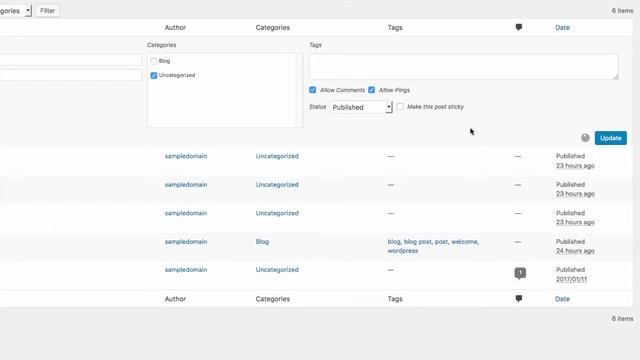This screenshot has height=360, width=640.
Task: Click the Categories column header at bottom
Action: (273, 299)
